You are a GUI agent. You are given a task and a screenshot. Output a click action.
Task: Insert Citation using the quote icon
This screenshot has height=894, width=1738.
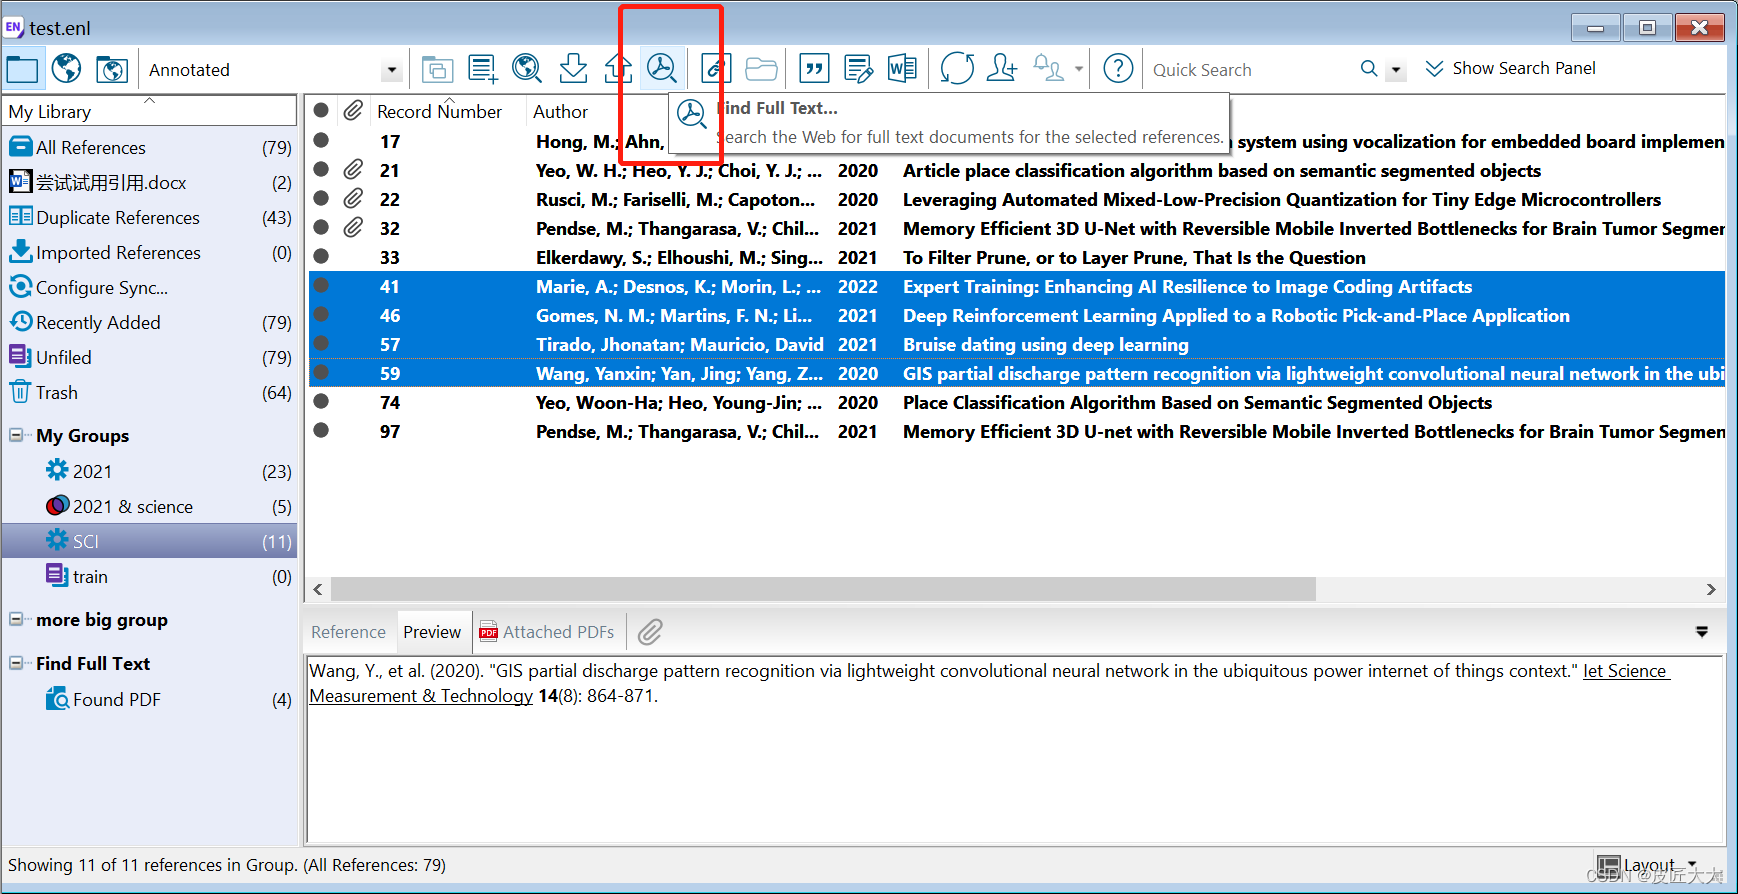pyautogui.click(x=814, y=69)
